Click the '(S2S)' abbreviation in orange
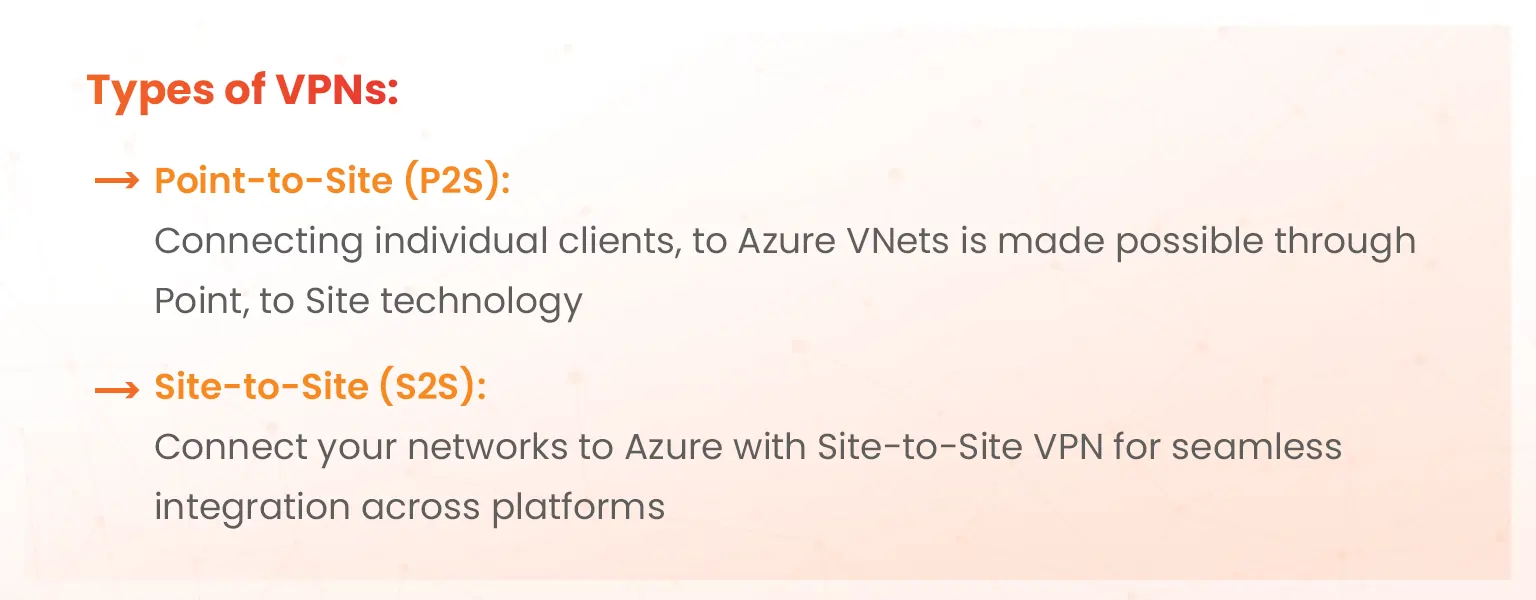The image size is (1536, 600). [x=429, y=388]
